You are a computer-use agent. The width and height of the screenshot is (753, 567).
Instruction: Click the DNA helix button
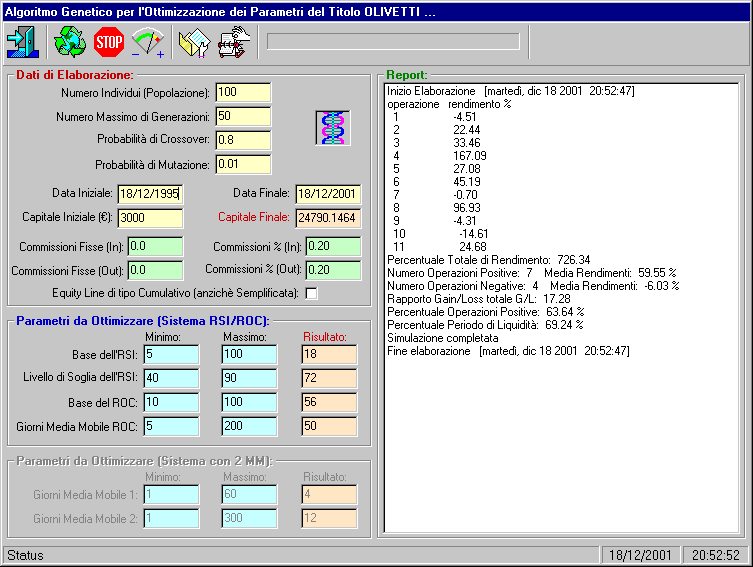pos(333,128)
